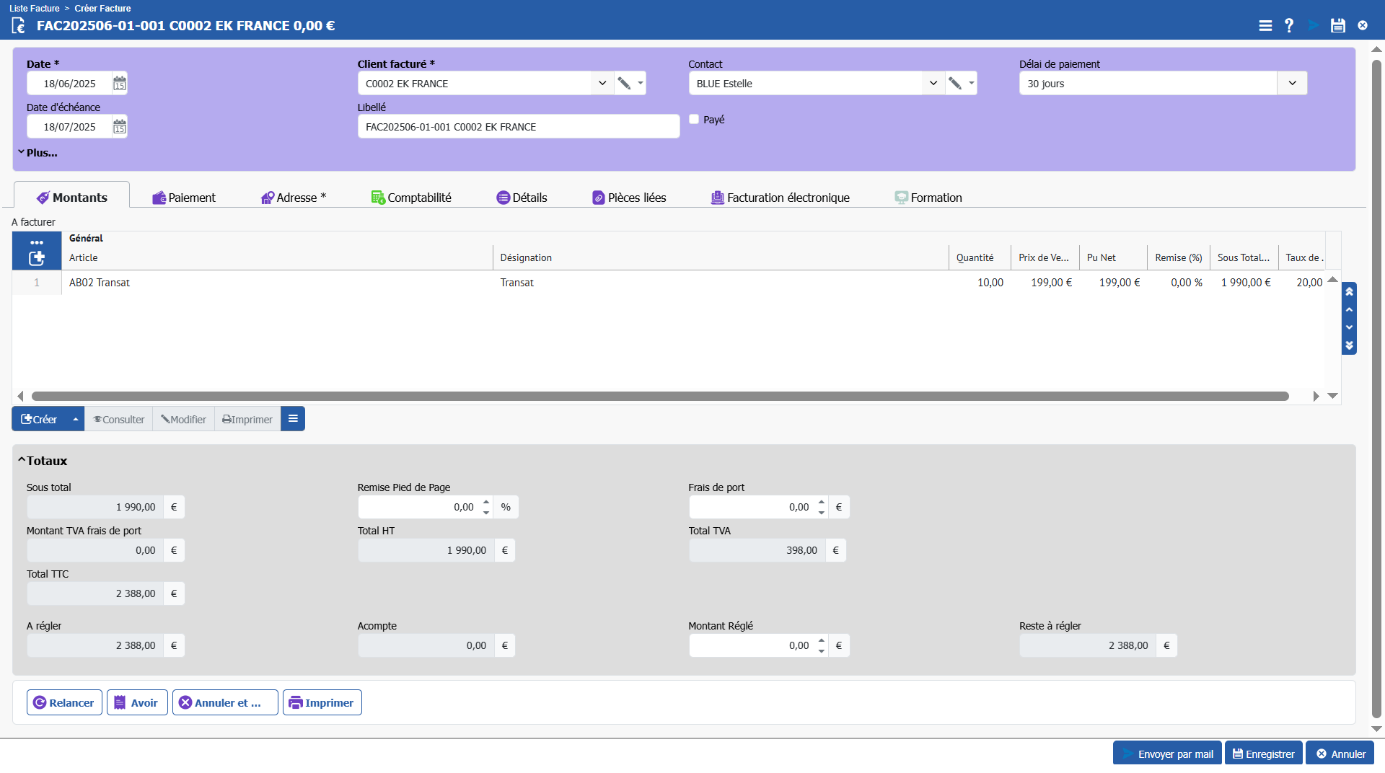
Task: Switch to the Comptabilité tab
Action: [411, 198]
